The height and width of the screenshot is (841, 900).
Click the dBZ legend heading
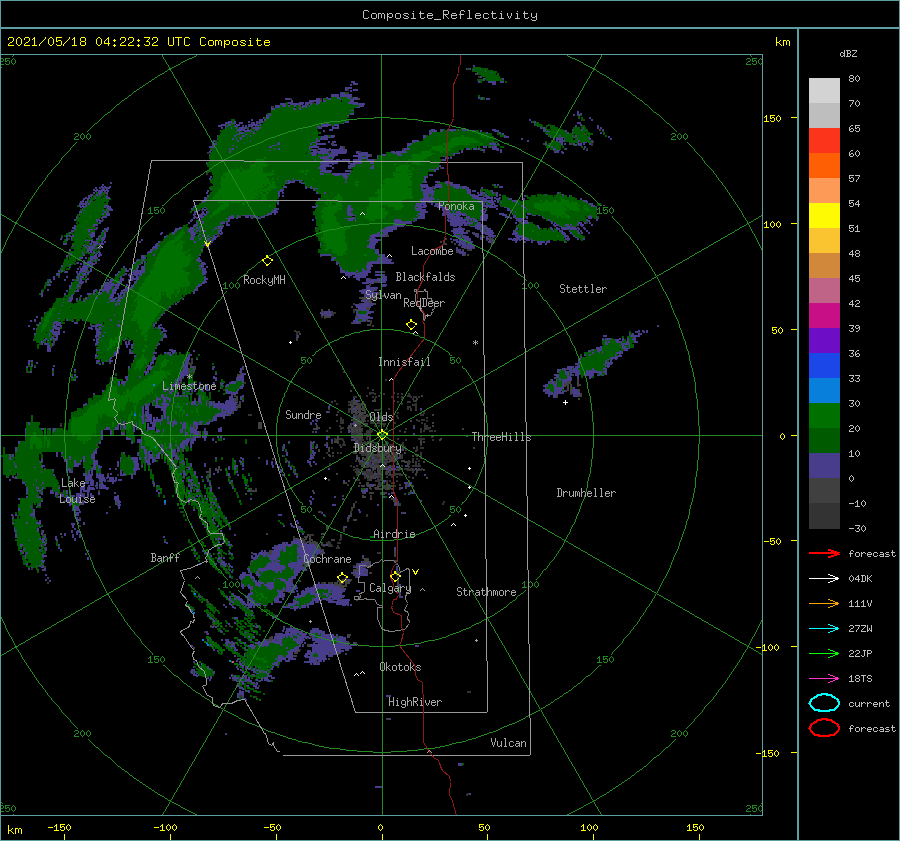(x=848, y=54)
